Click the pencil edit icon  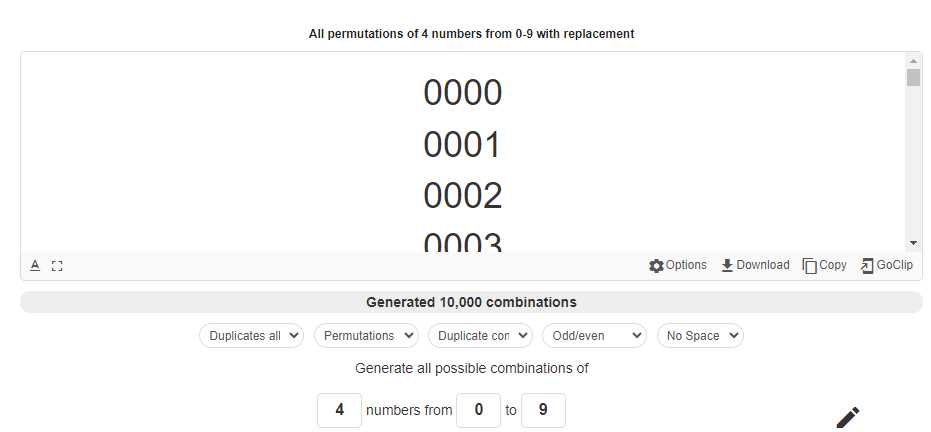847,417
